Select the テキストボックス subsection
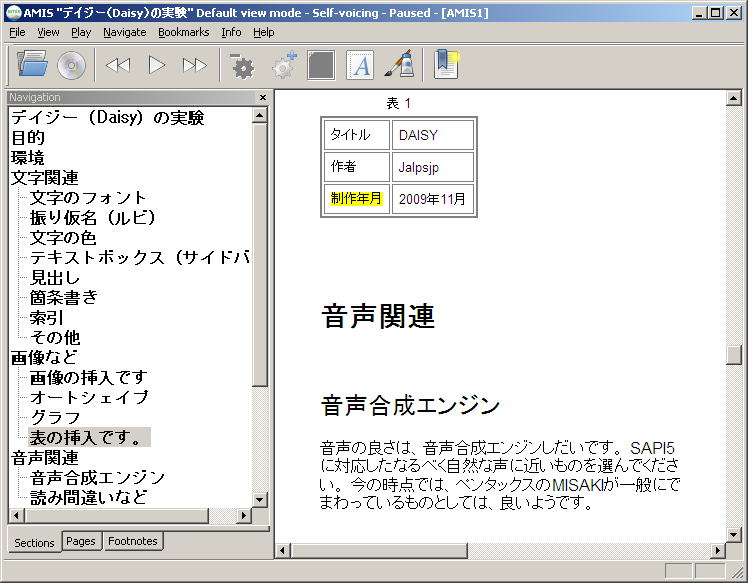Screen dimensions: 748x583 point(139,258)
